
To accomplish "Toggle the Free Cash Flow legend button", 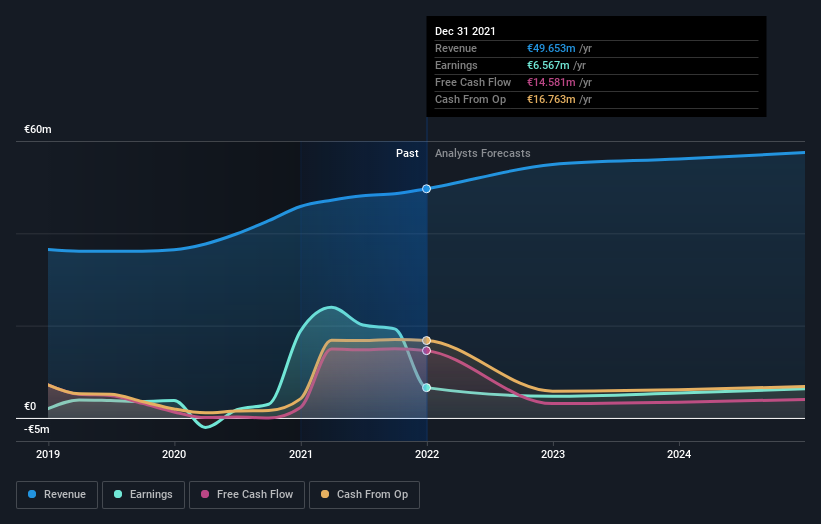I will (247, 495).
